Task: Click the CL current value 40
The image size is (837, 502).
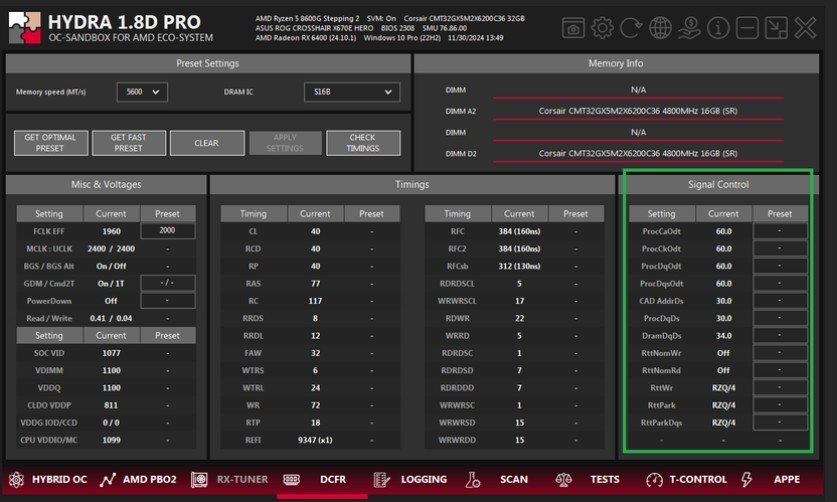Action: 315,231
